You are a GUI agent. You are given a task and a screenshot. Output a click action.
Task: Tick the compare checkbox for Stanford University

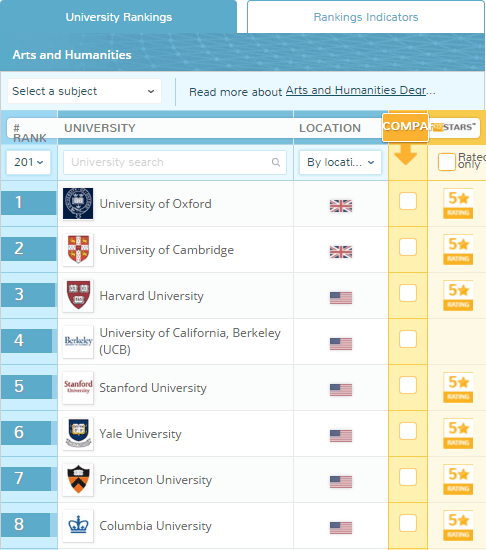[x=408, y=385]
